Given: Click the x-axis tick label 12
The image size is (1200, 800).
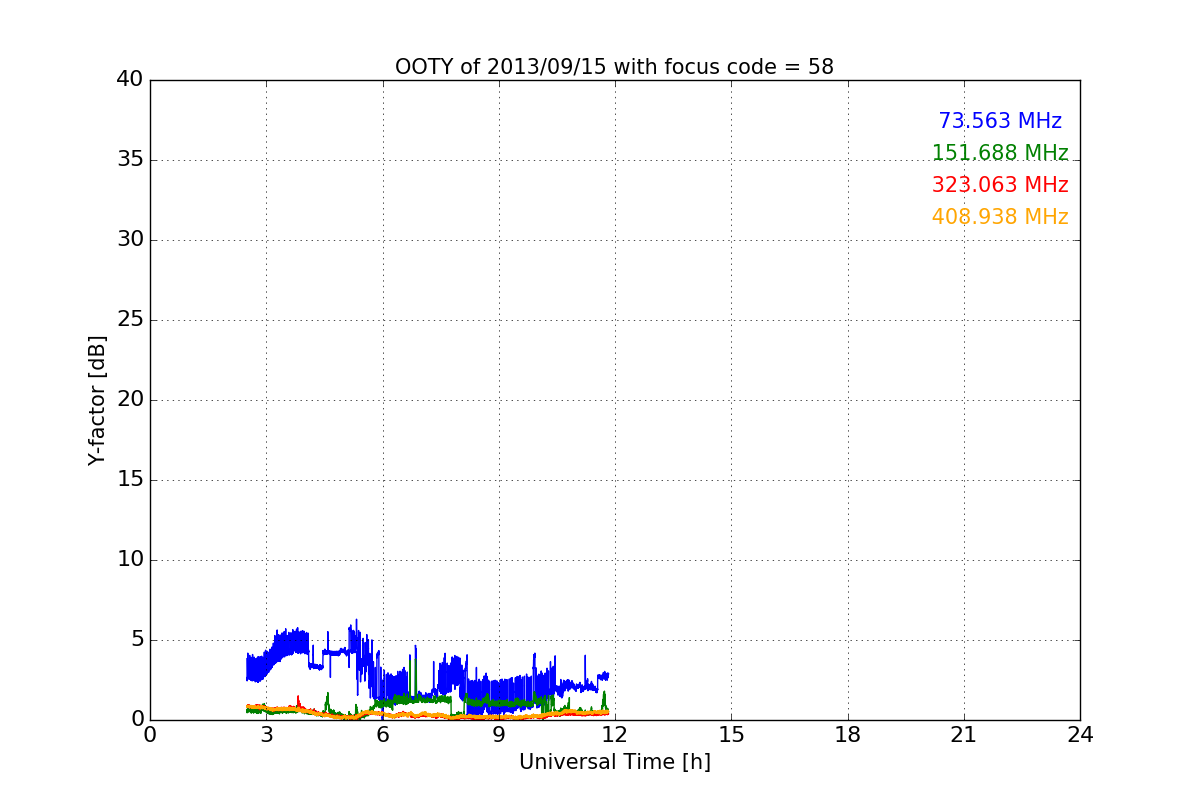Looking at the screenshot, I should 615,735.
